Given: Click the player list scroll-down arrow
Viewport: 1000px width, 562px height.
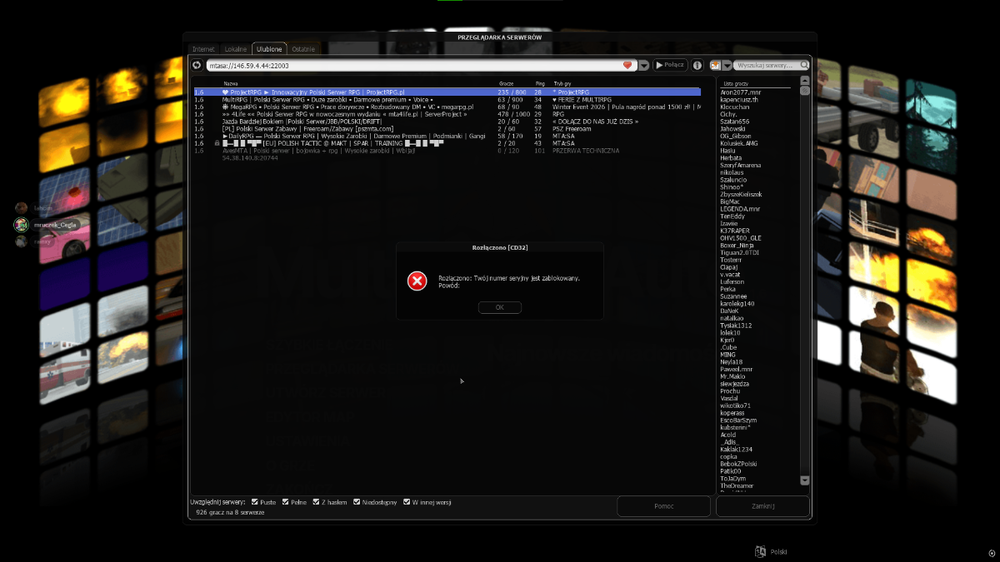Looking at the screenshot, I should pos(804,480).
